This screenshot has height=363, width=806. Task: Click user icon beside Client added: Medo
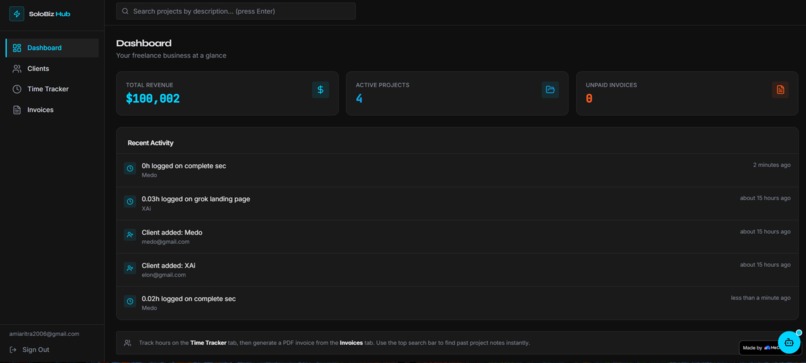click(x=130, y=235)
